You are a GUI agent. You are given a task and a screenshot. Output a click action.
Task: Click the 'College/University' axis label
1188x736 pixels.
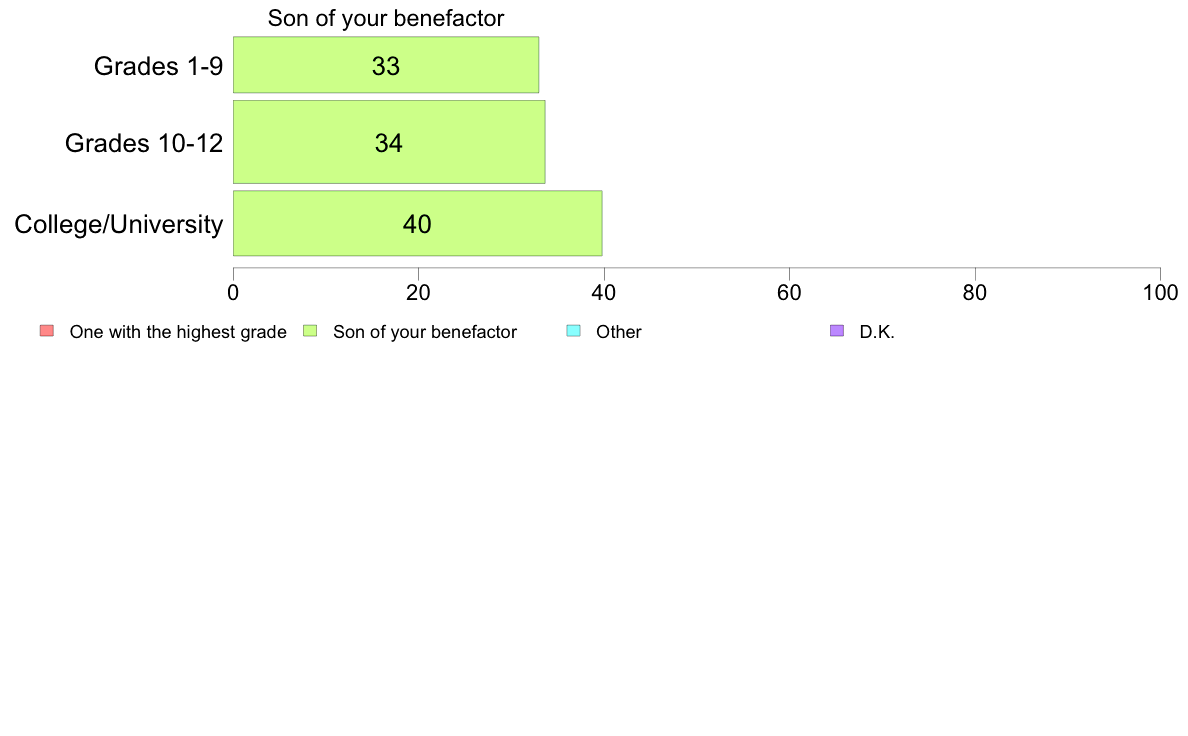click(x=119, y=224)
